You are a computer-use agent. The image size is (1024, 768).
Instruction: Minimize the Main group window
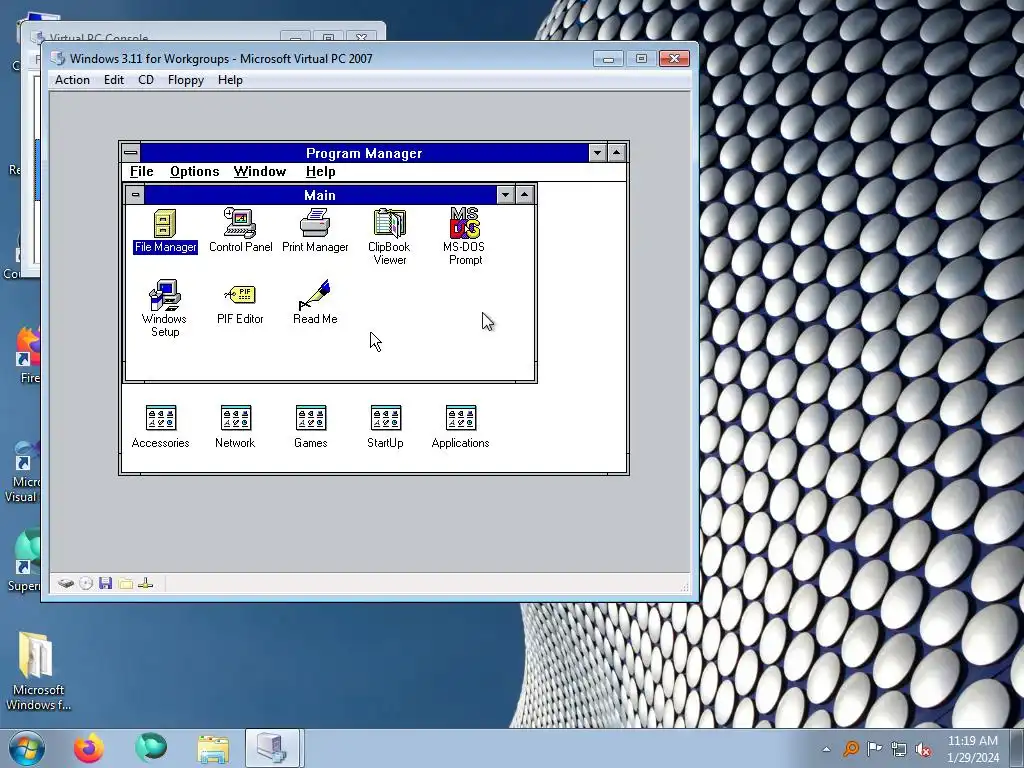505,195
